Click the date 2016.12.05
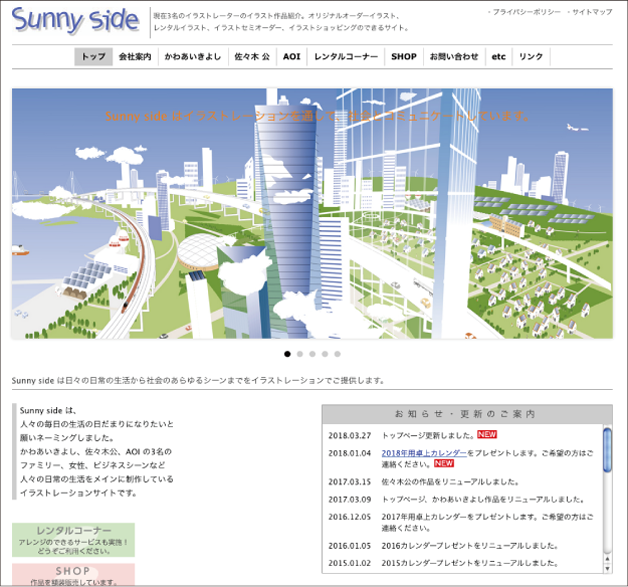Screen dimensions: 628x587 (x=350, y=517)
